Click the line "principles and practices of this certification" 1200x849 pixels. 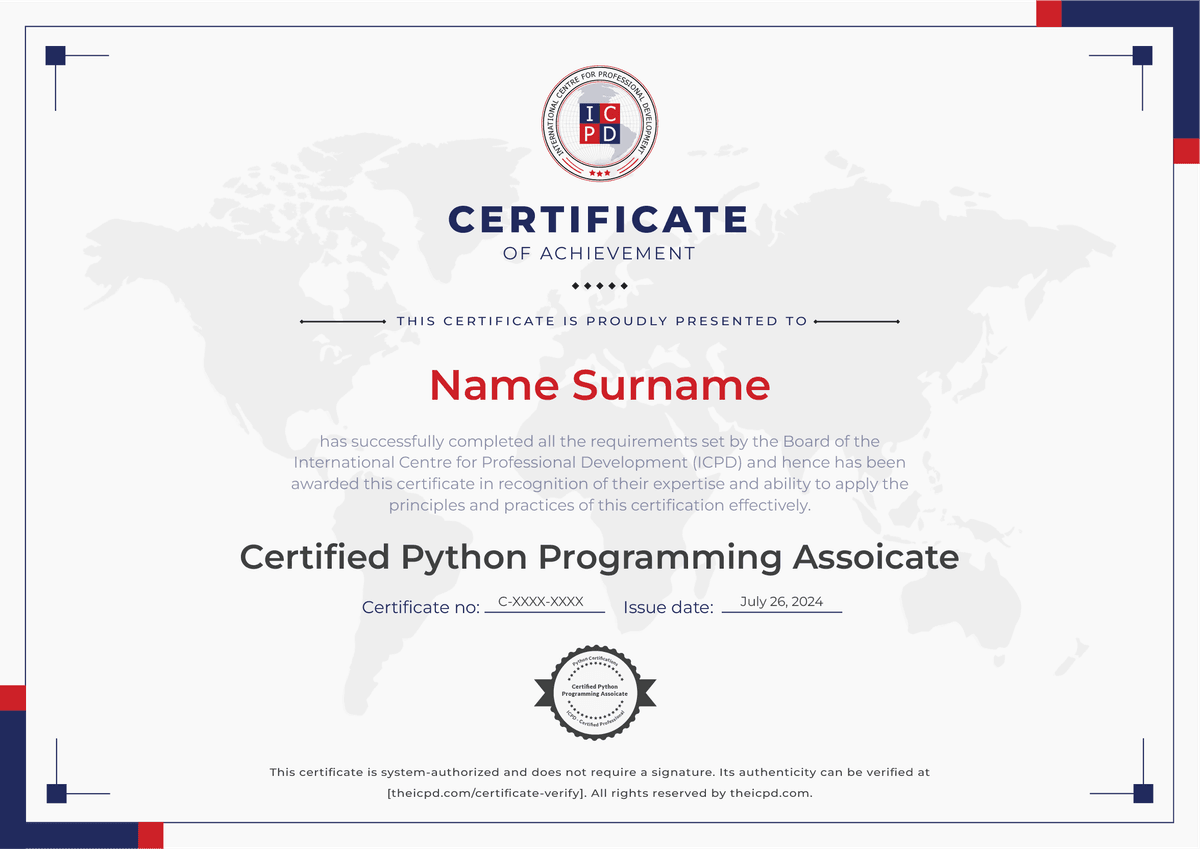tap(600, 505)
